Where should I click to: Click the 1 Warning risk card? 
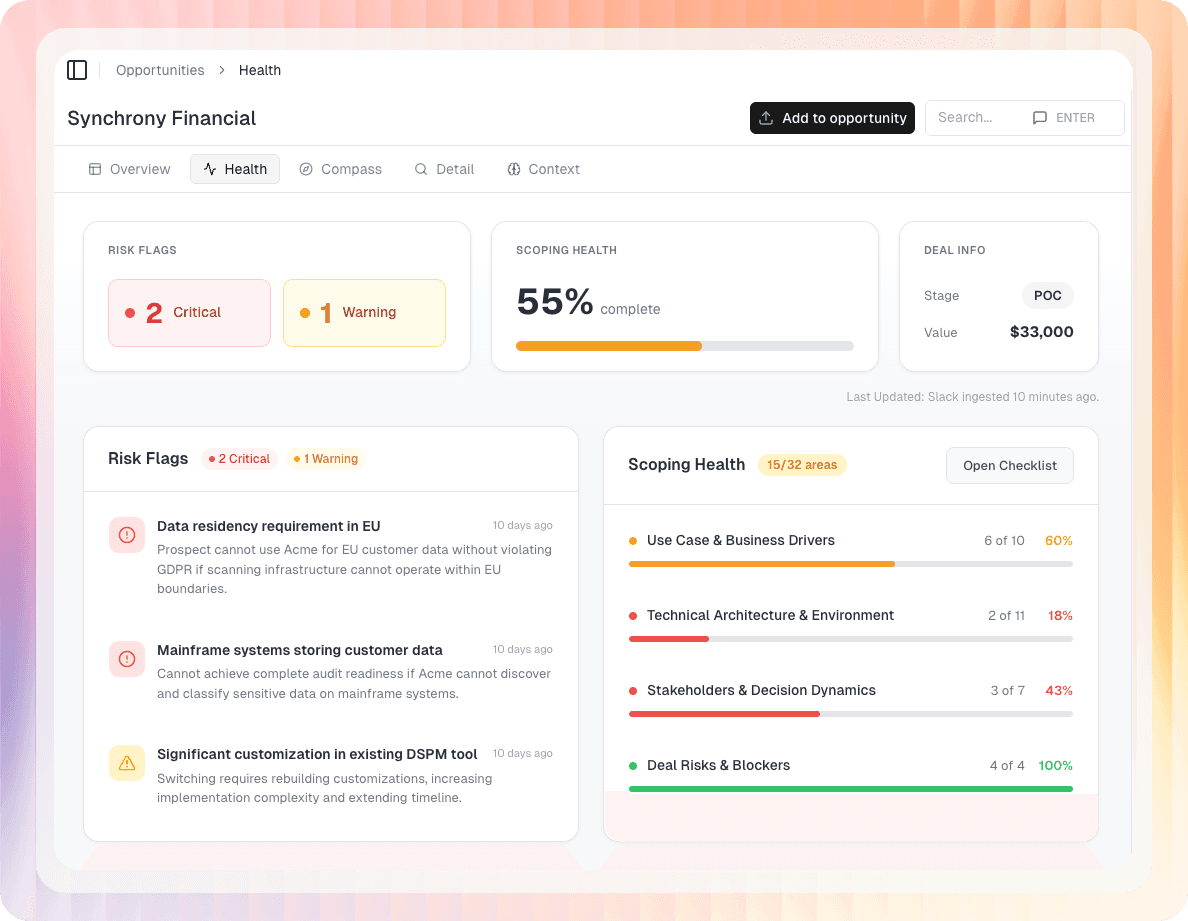coord(364,313)
